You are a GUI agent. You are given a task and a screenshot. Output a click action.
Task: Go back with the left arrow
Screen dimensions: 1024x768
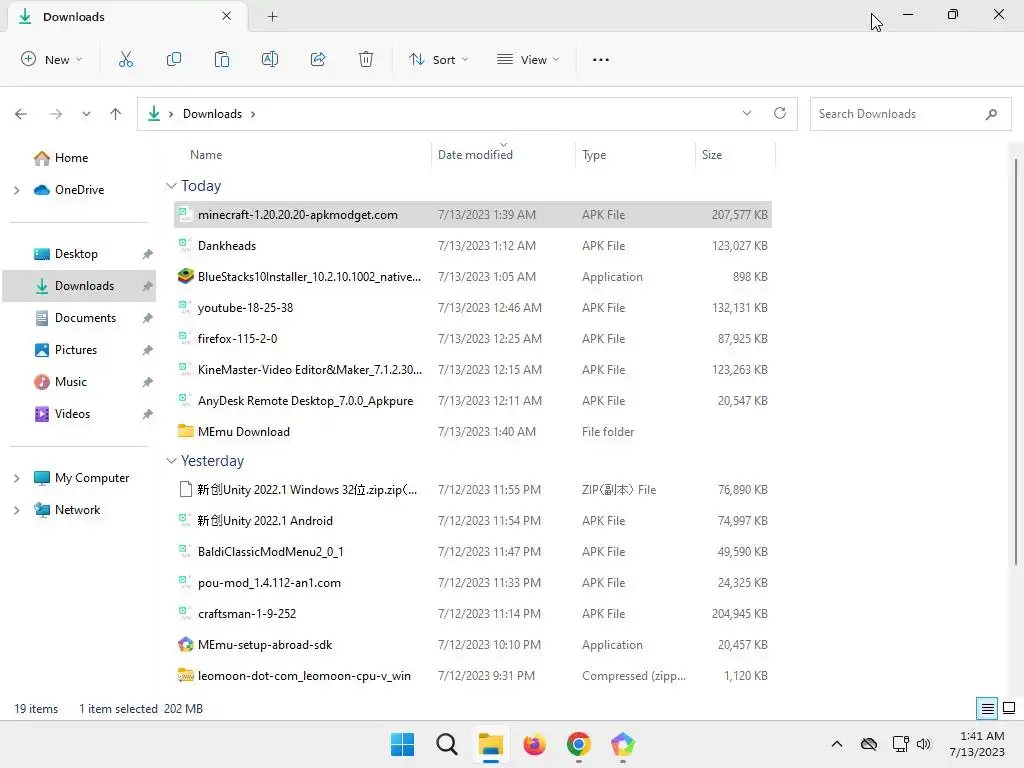(x=21, y=114)
